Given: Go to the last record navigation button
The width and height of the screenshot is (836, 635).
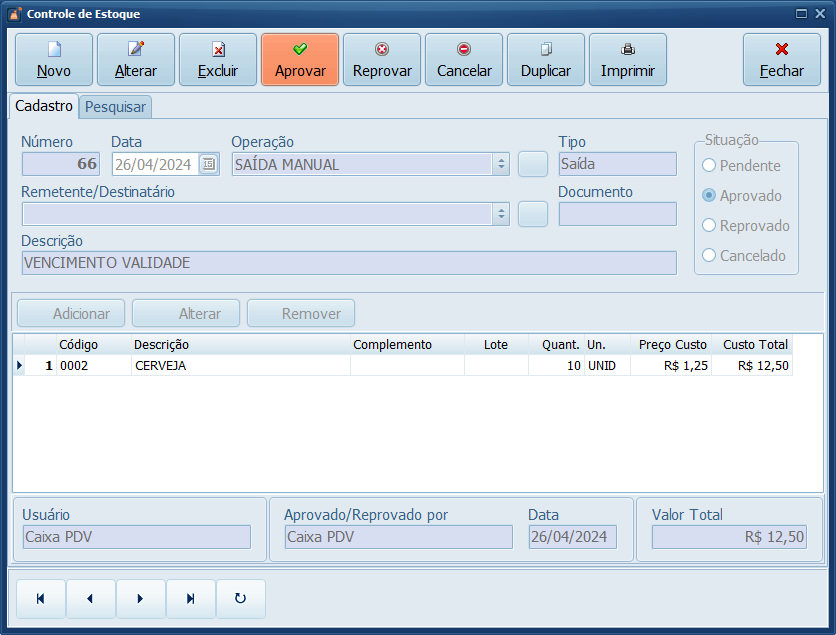Looking at the screenshot, I should 190,599.
